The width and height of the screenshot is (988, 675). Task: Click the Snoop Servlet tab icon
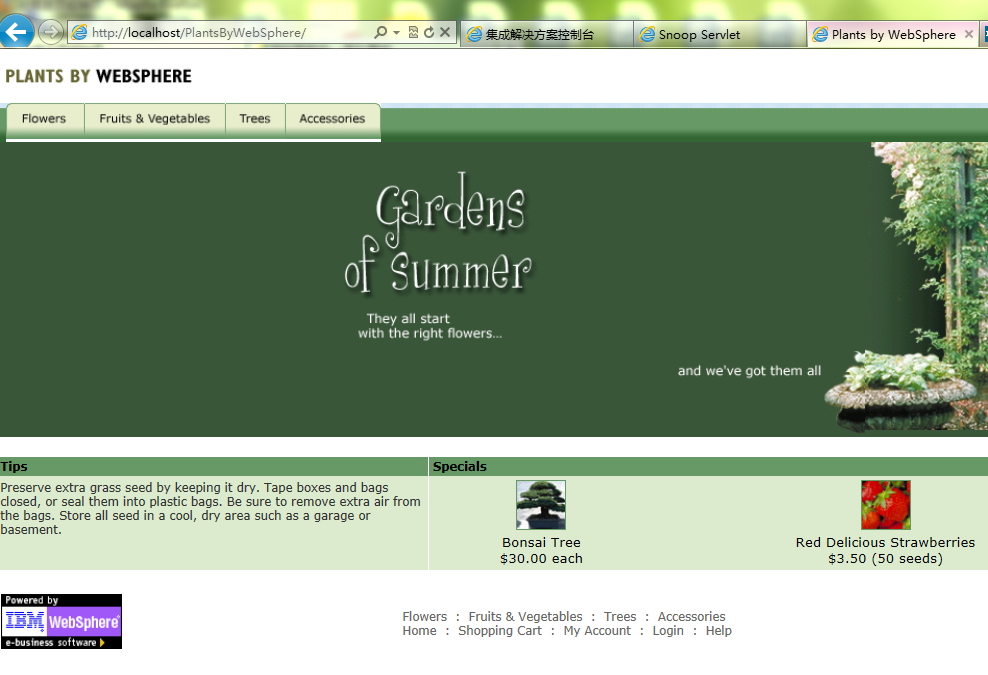647,35
